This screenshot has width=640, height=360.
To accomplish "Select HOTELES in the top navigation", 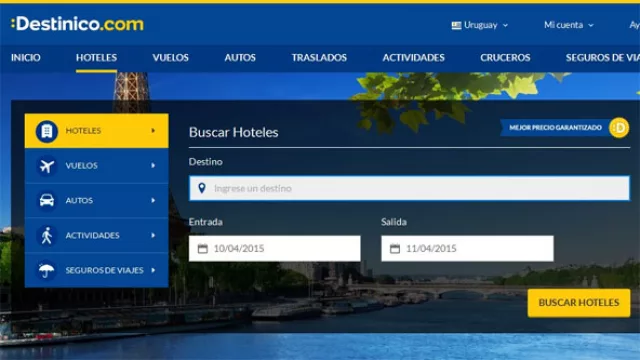I will pyautogui.click(x=96, y=58).
